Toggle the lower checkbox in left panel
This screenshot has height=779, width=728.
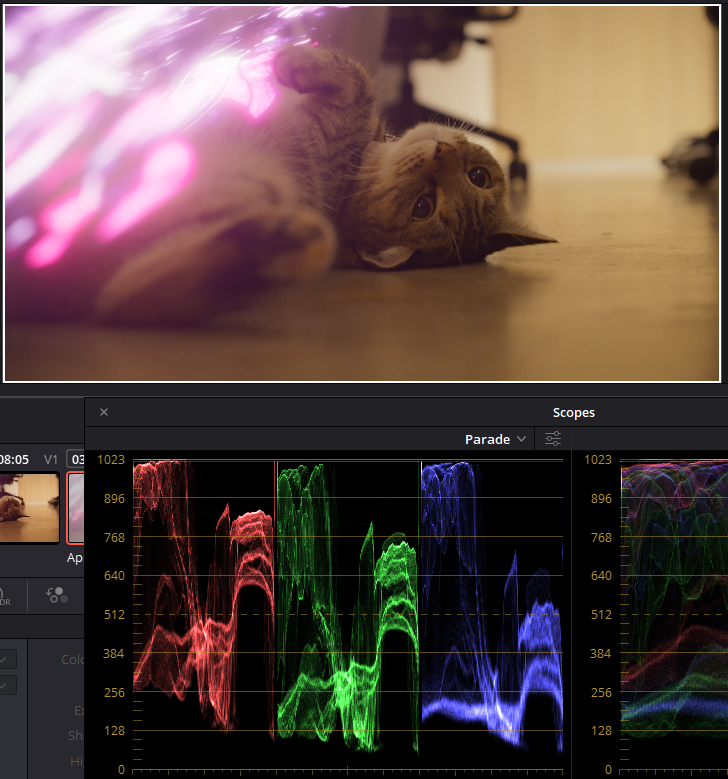click(x=6, y=685)
